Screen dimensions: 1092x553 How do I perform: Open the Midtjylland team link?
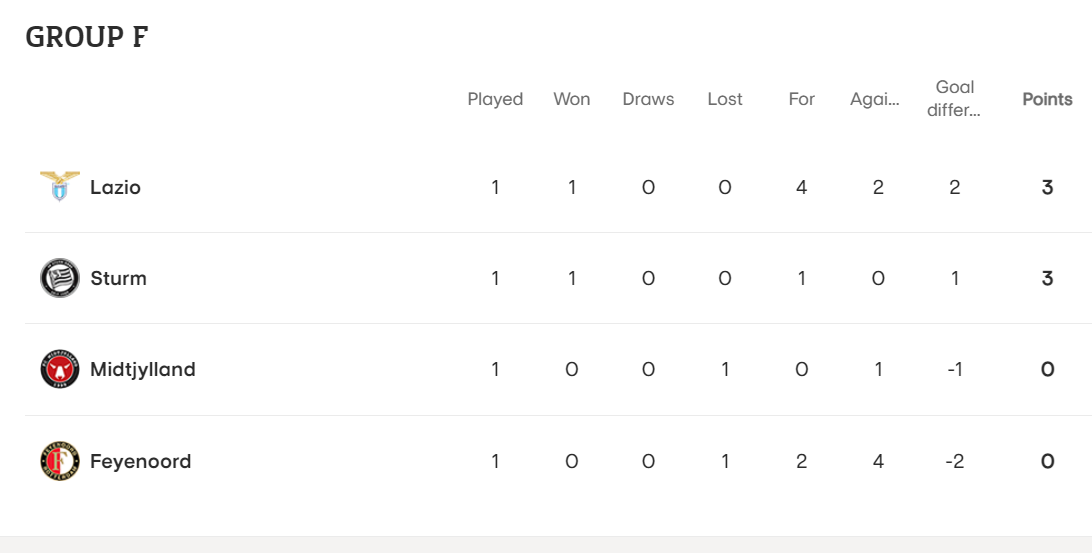pos(143,370)
